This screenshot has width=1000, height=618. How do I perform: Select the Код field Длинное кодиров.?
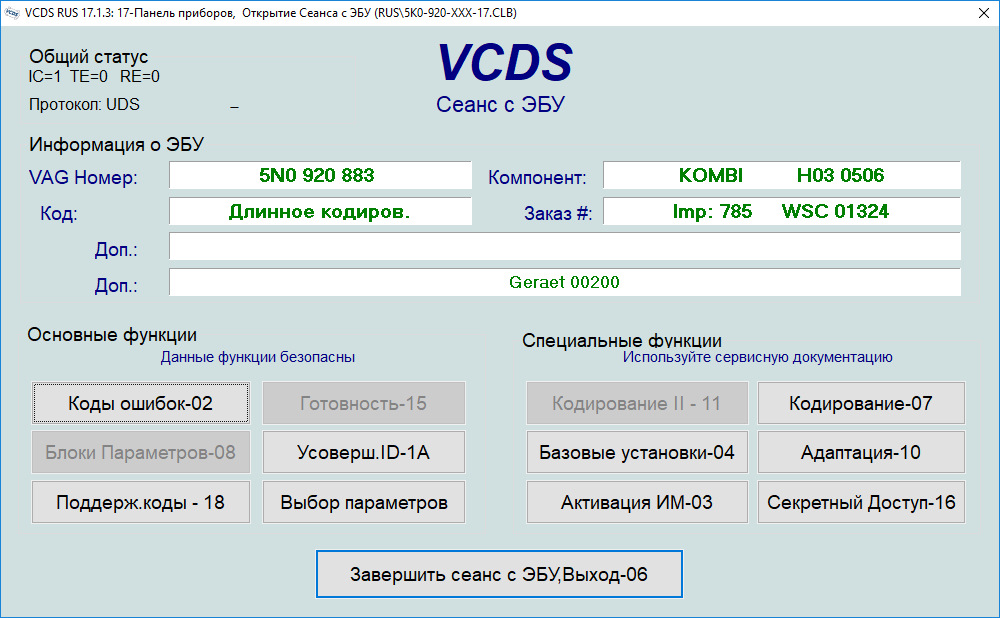(x=320, y=211)
